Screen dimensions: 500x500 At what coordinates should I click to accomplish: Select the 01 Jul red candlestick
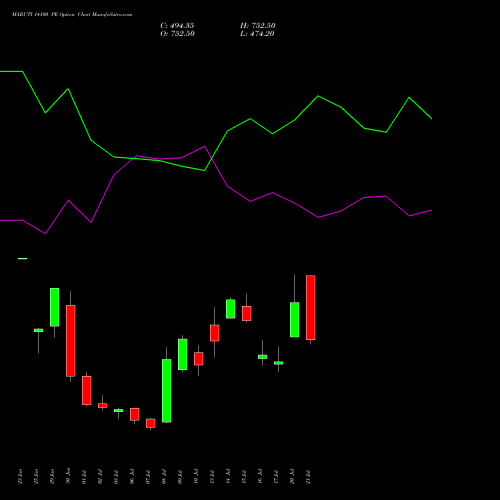pyautogui.click(x=87, y=390)
